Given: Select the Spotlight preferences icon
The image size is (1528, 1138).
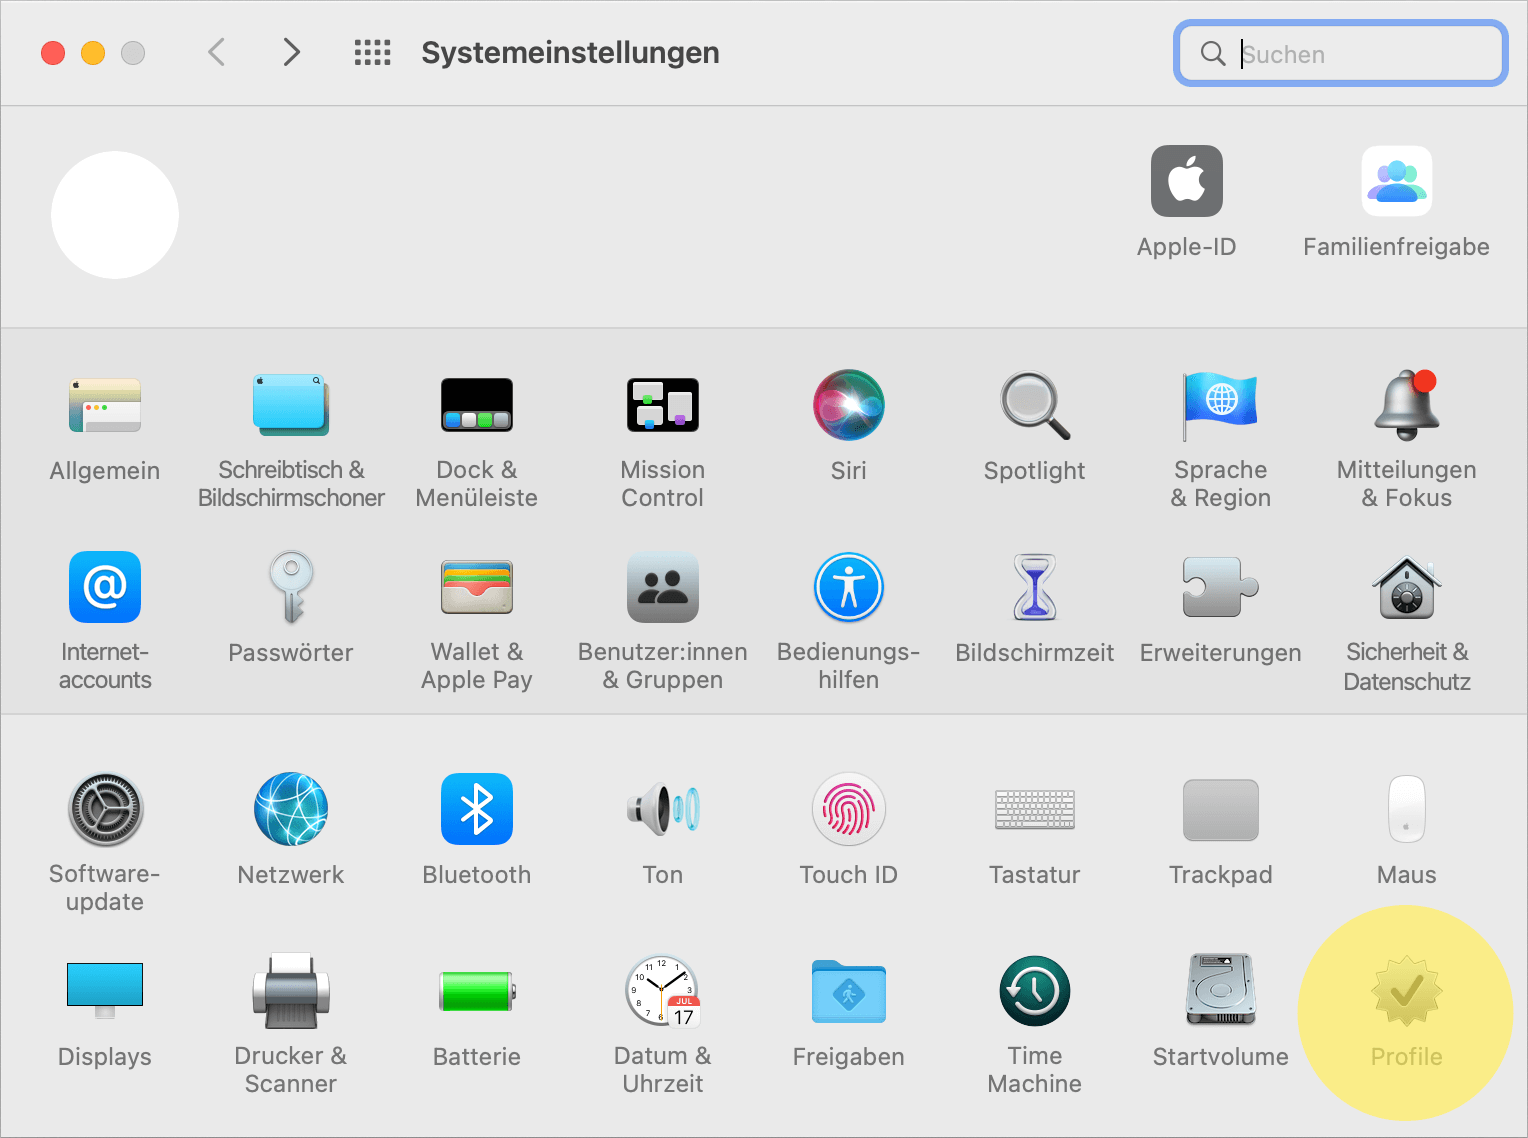Looking at the screenshot, I should (x=1034, y=405).
